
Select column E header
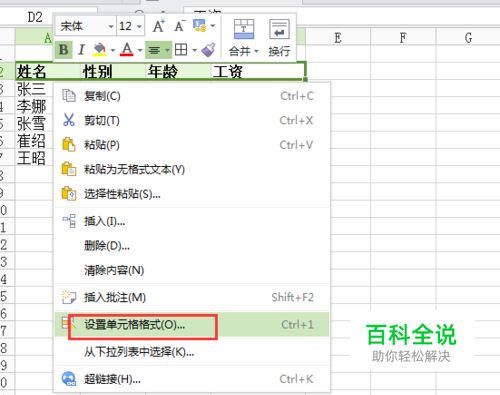(x=338, y=38)
